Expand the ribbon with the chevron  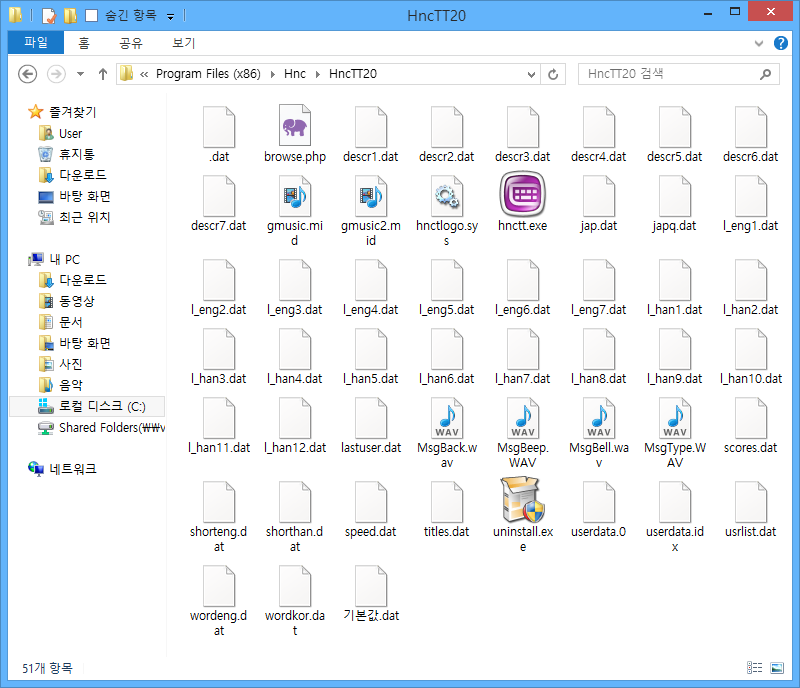click(759, 43)
